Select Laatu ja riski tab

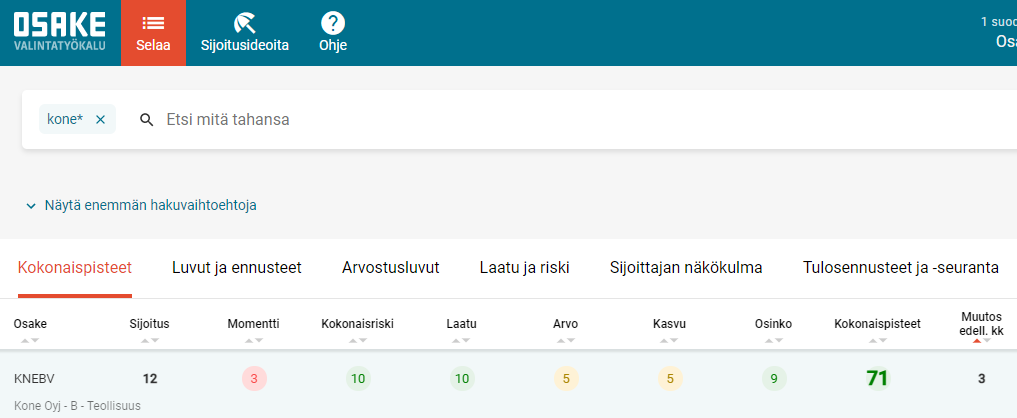524,267
